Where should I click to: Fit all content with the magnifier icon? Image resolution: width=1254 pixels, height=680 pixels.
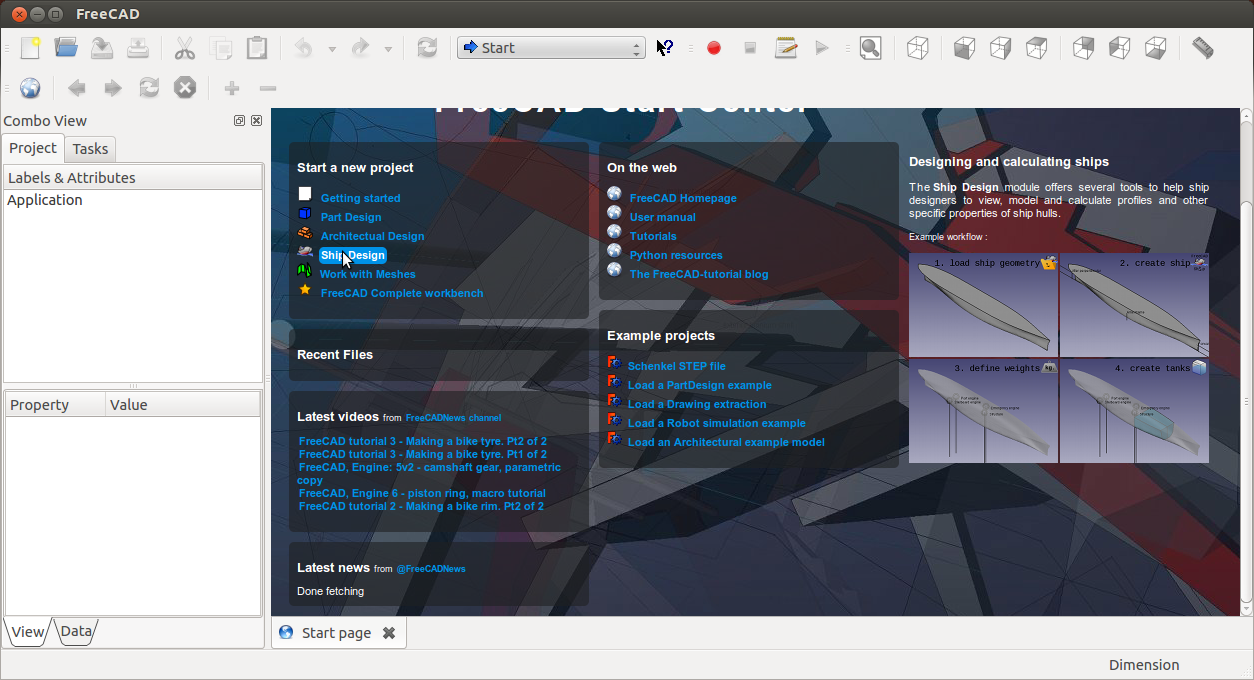coord(870,48)
